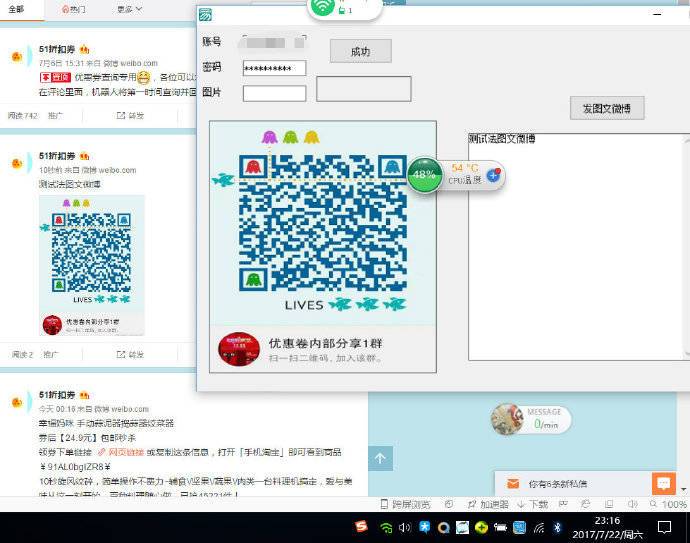Viewport: 690px width, 543px height.
Task: Click the tool window's title bar app icon
Action: click(205, 15)
